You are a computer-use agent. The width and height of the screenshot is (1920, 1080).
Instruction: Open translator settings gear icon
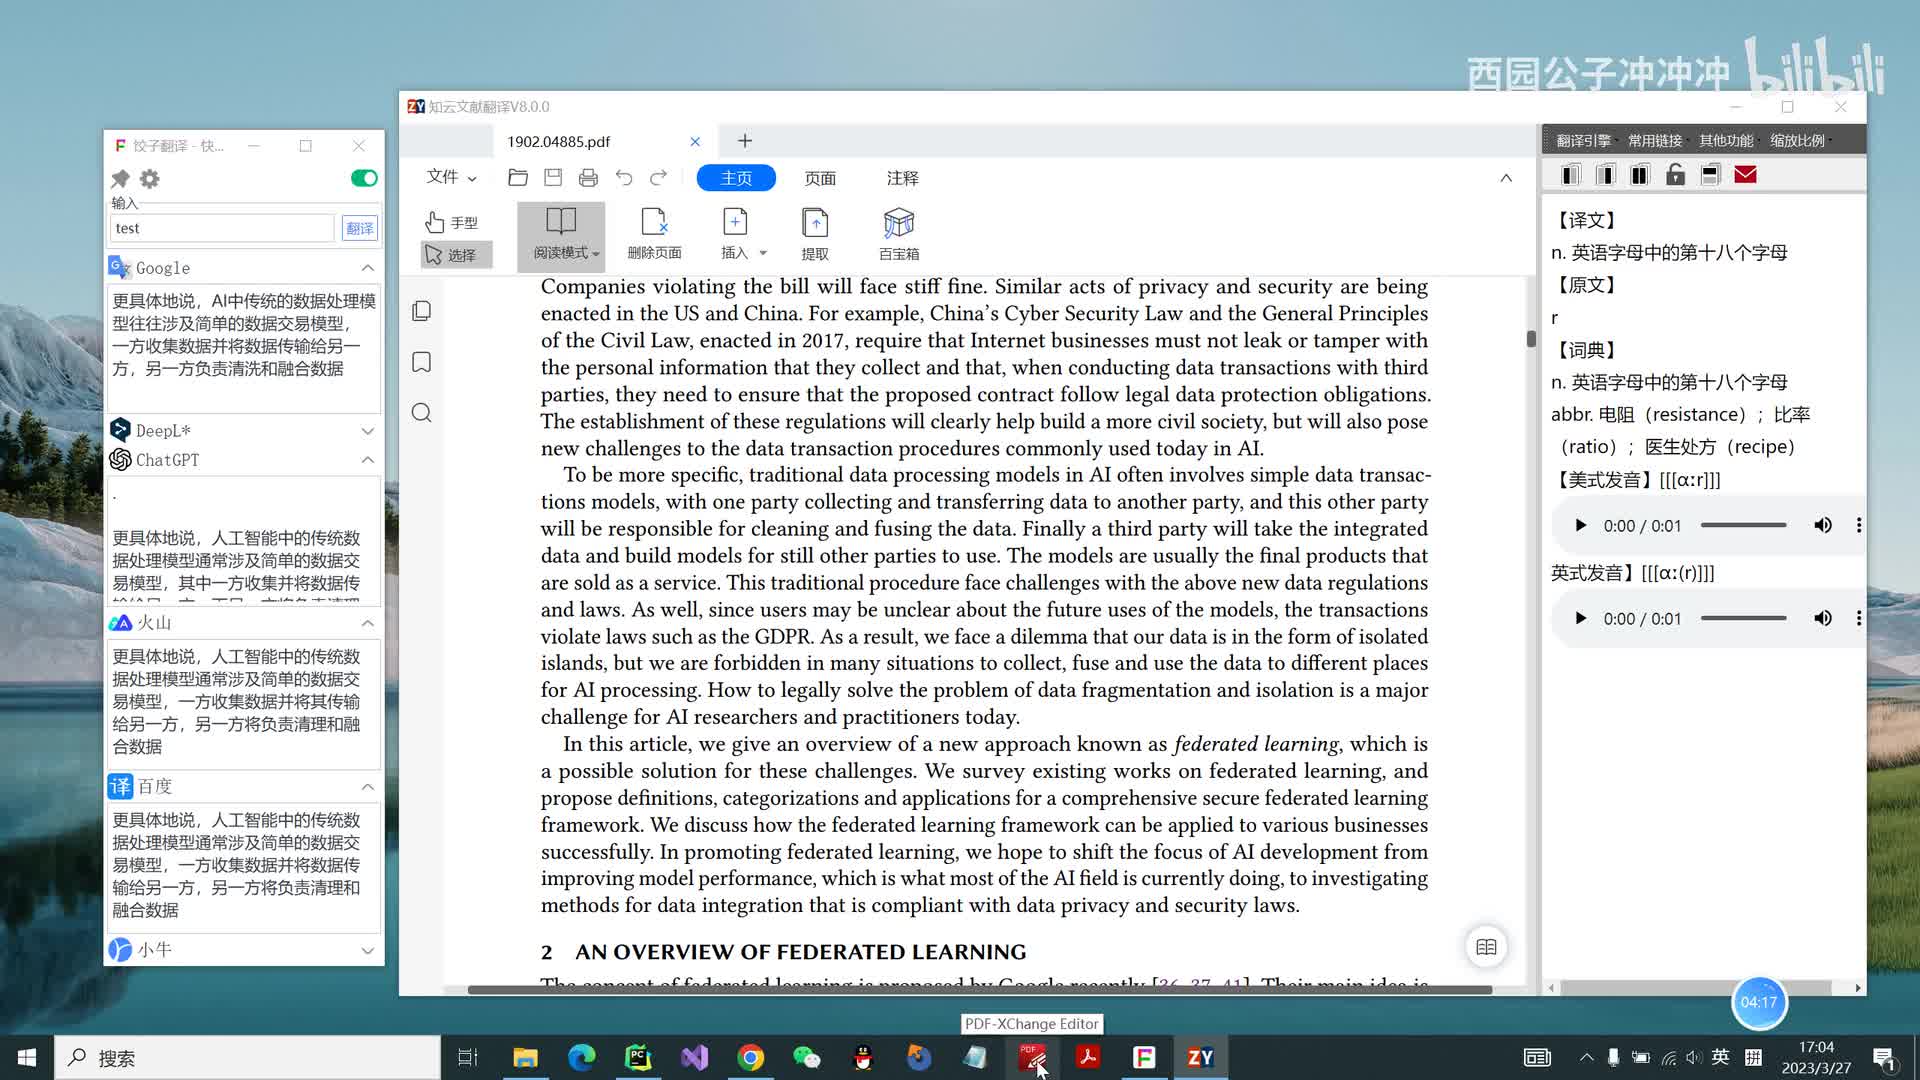pos(150,179)
